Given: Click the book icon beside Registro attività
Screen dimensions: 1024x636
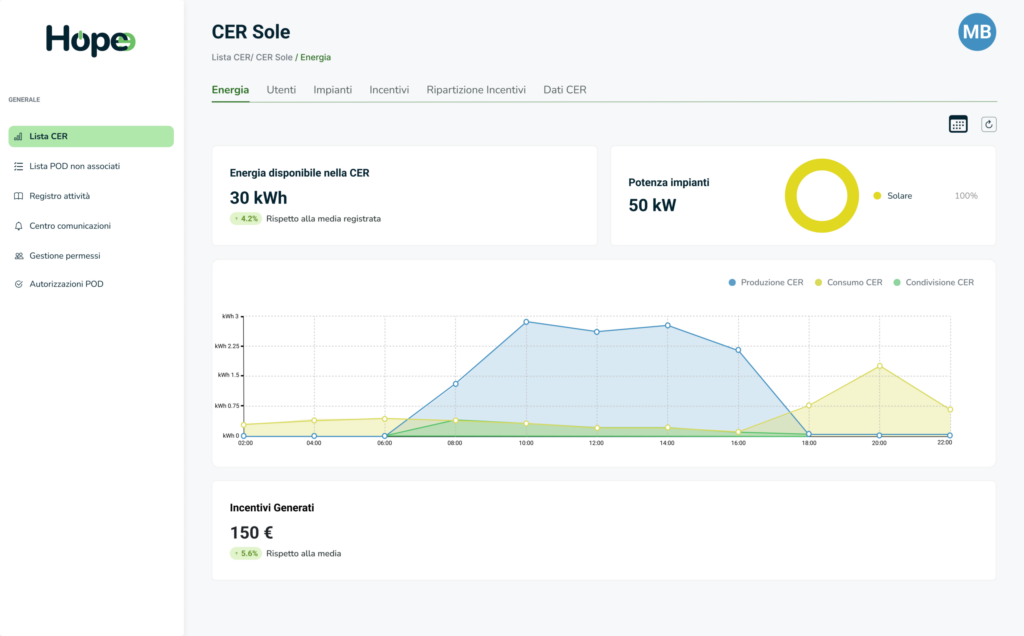Looking at the screenshot, I should point(19,196).
